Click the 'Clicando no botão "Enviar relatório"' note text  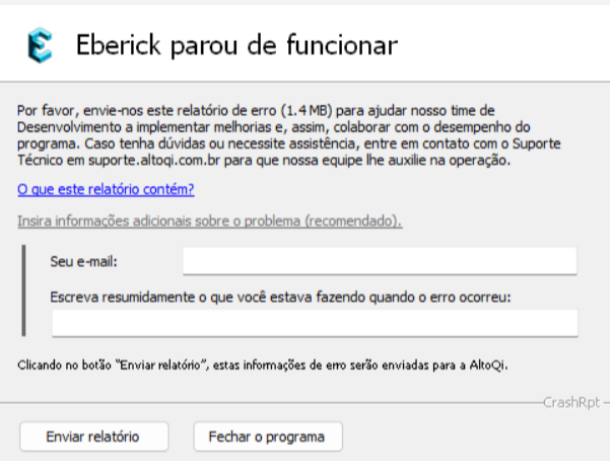[263, 365]
